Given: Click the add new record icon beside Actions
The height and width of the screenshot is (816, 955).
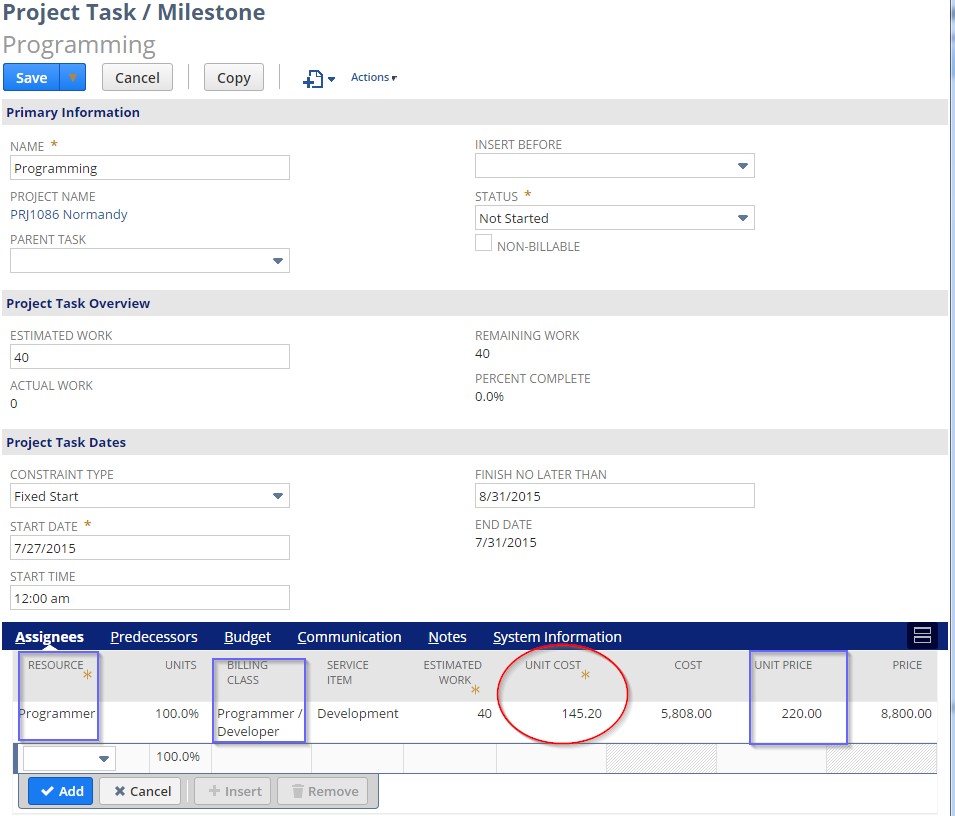Looking at the screenshot, I should (x=315, y=78).
